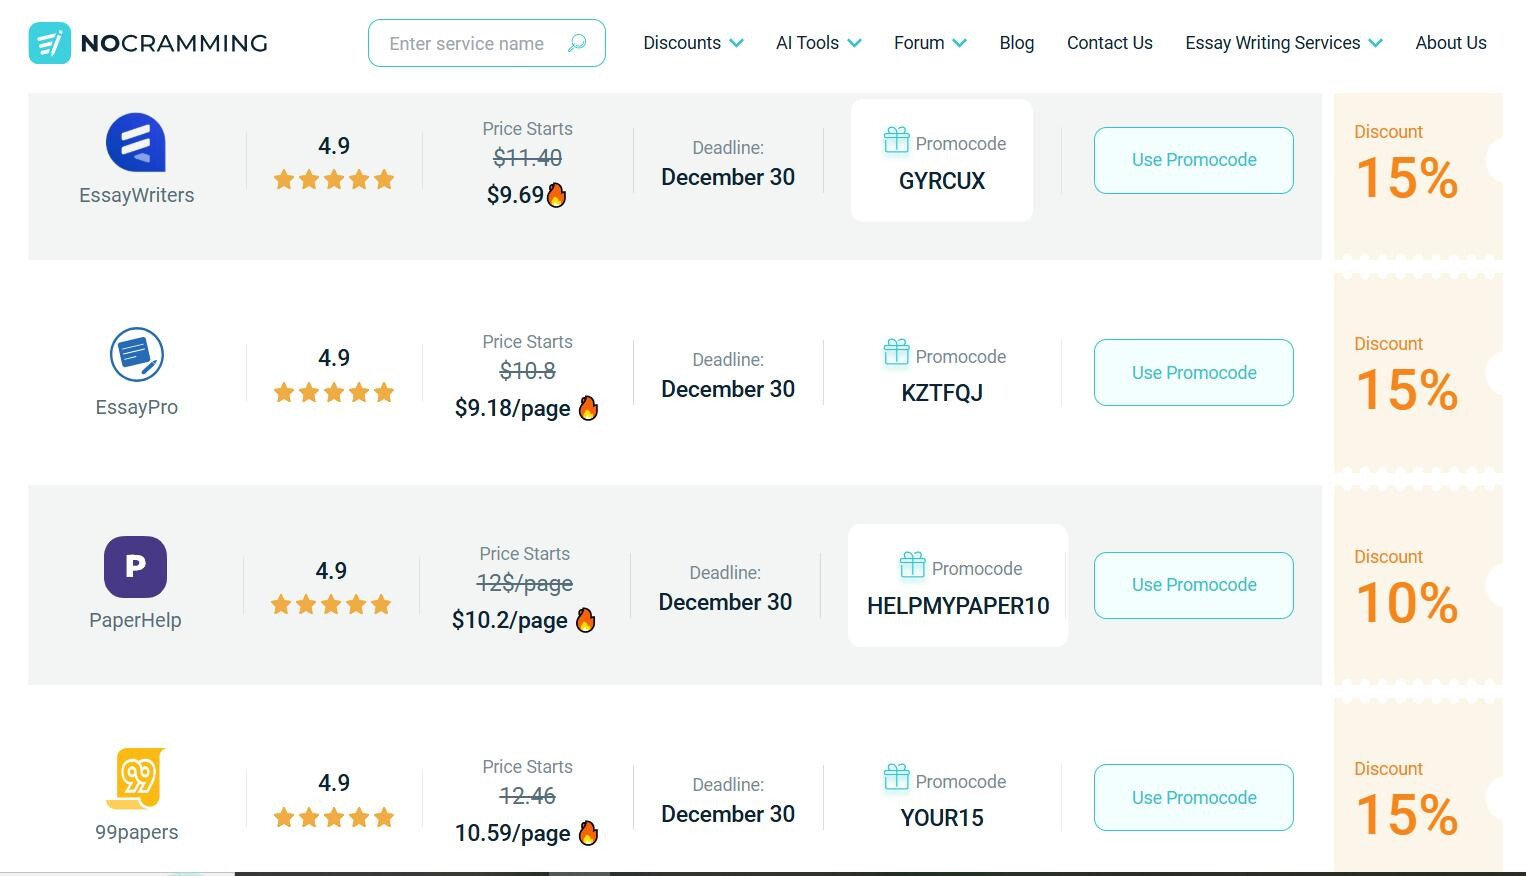Click the service name search input field
Screen dimensions: 1526x876
coord(470,43)
